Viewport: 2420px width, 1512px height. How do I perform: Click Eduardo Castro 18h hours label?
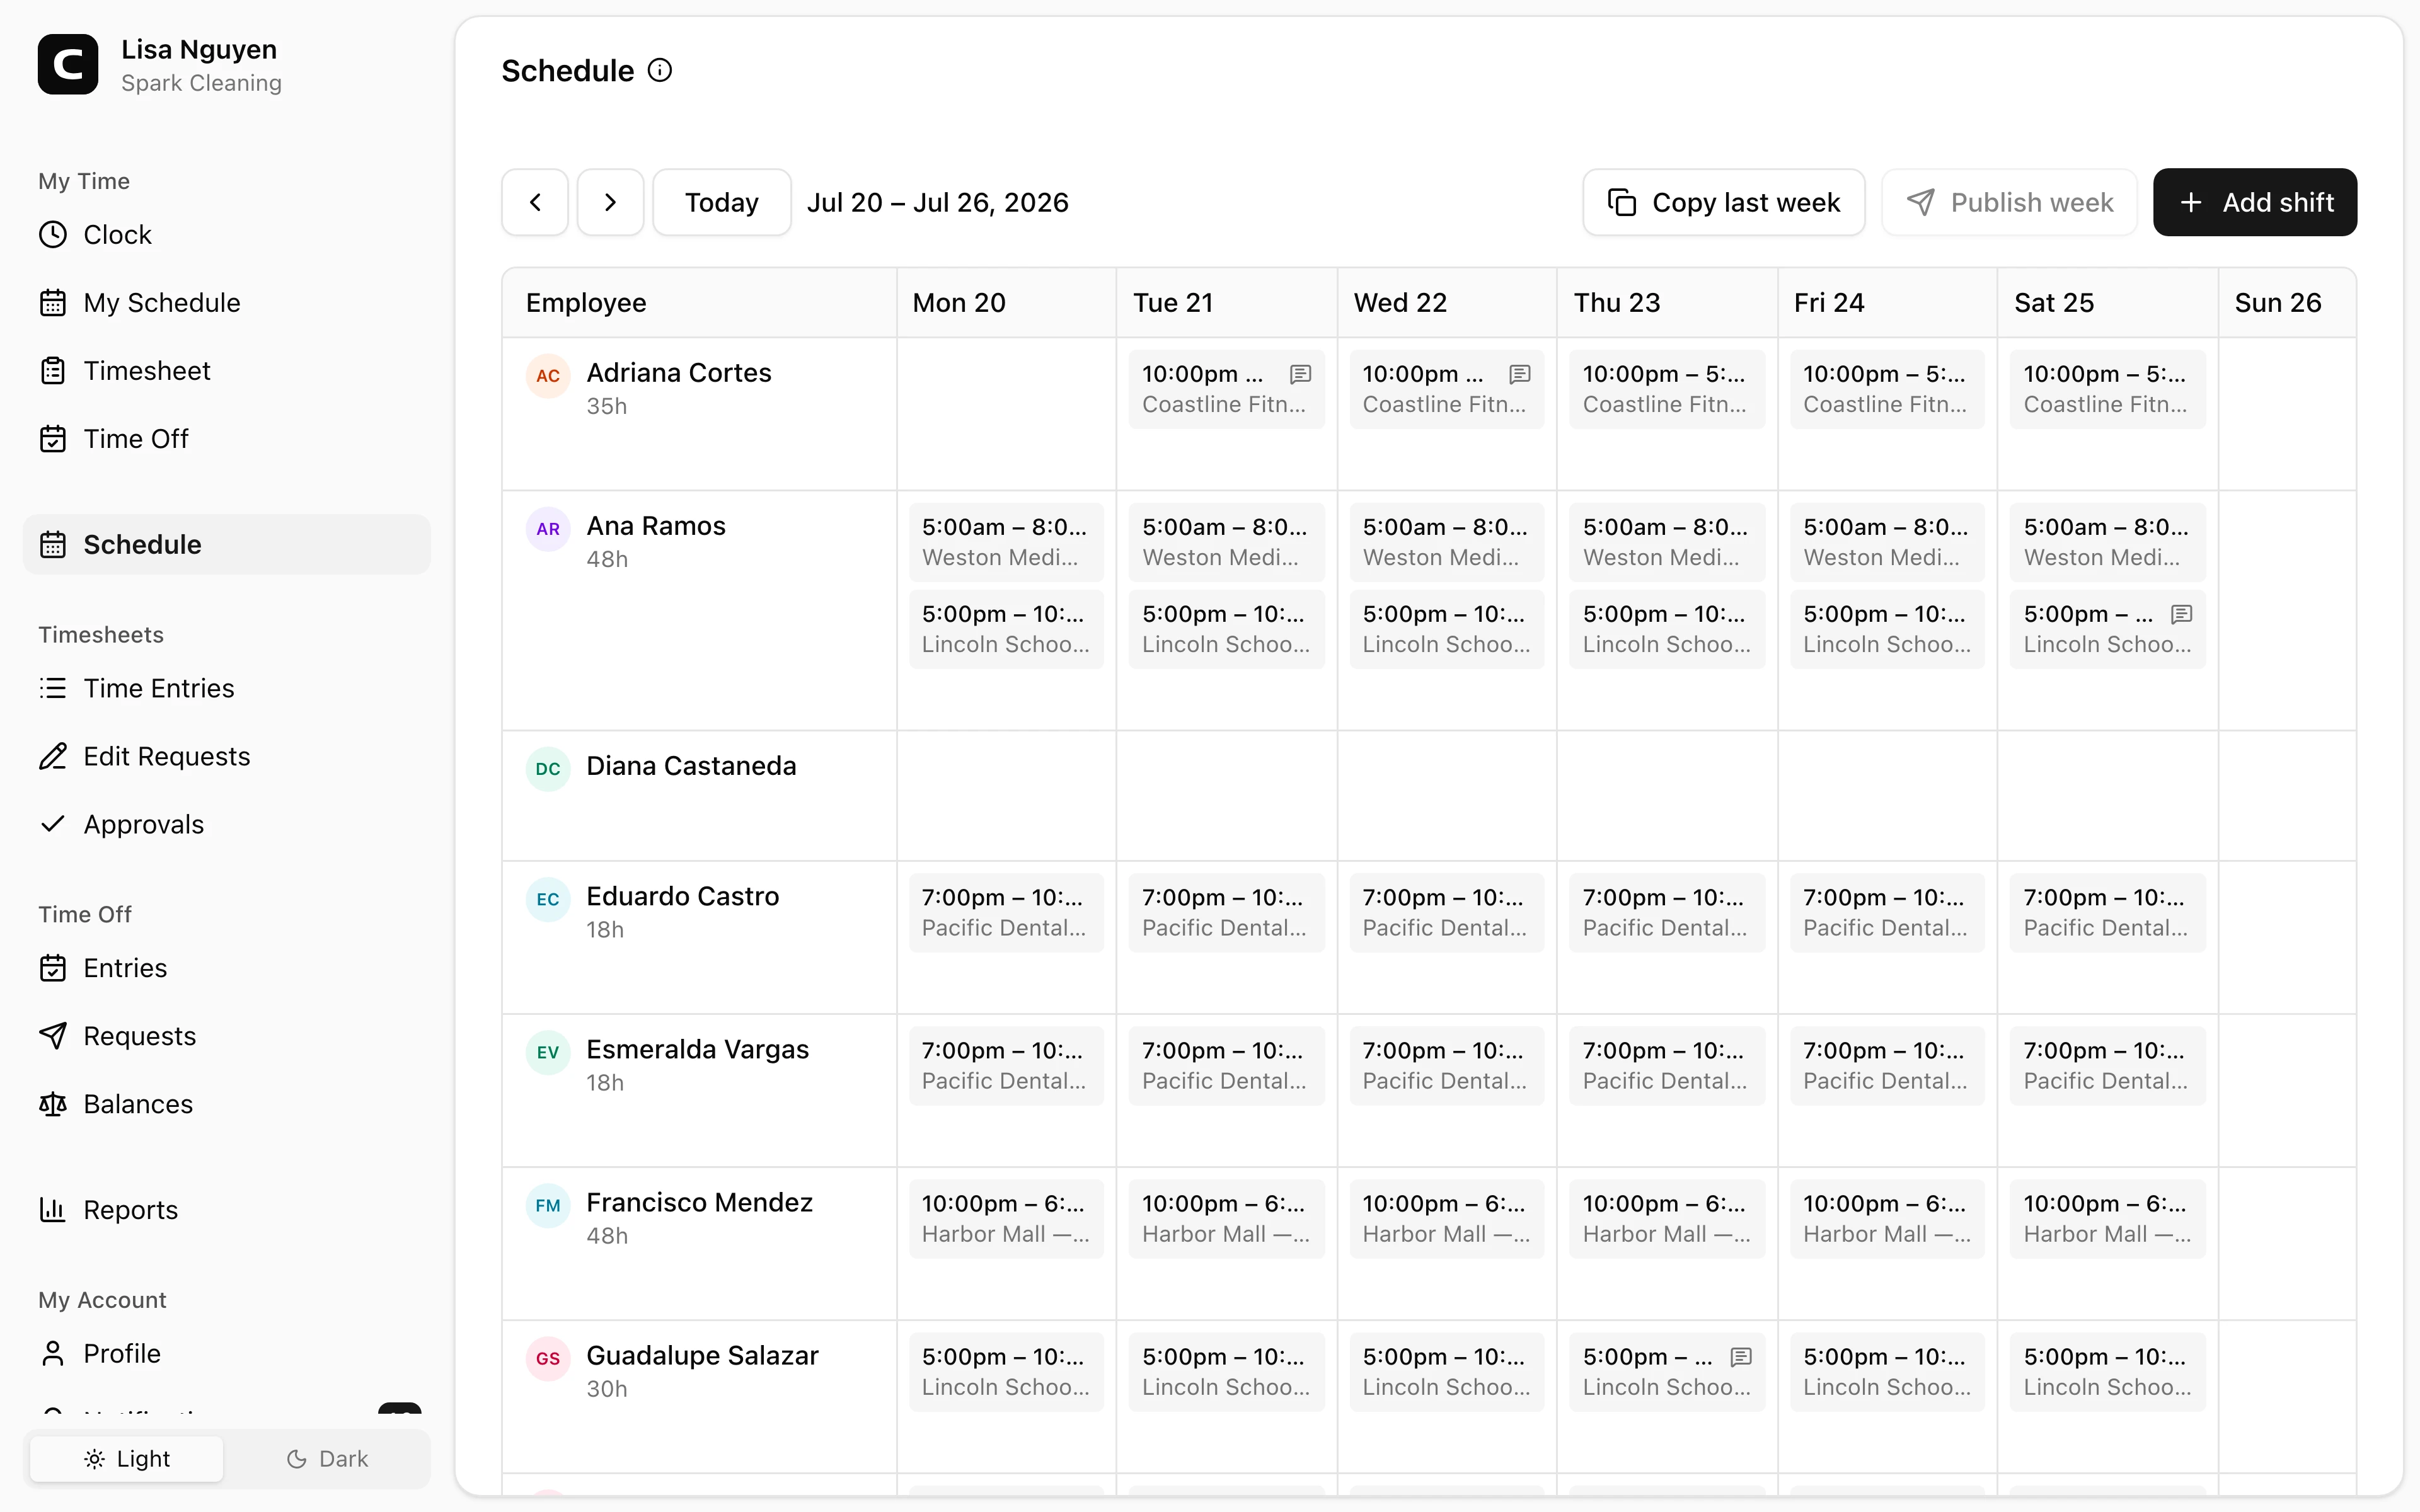tap(605, 930)
